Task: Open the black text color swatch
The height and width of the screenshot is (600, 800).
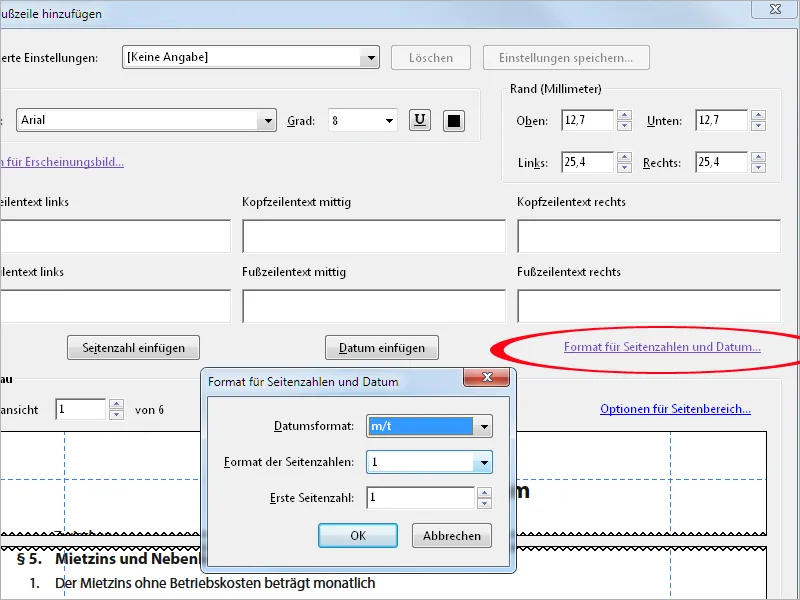Action: click(x=454, y=121)
